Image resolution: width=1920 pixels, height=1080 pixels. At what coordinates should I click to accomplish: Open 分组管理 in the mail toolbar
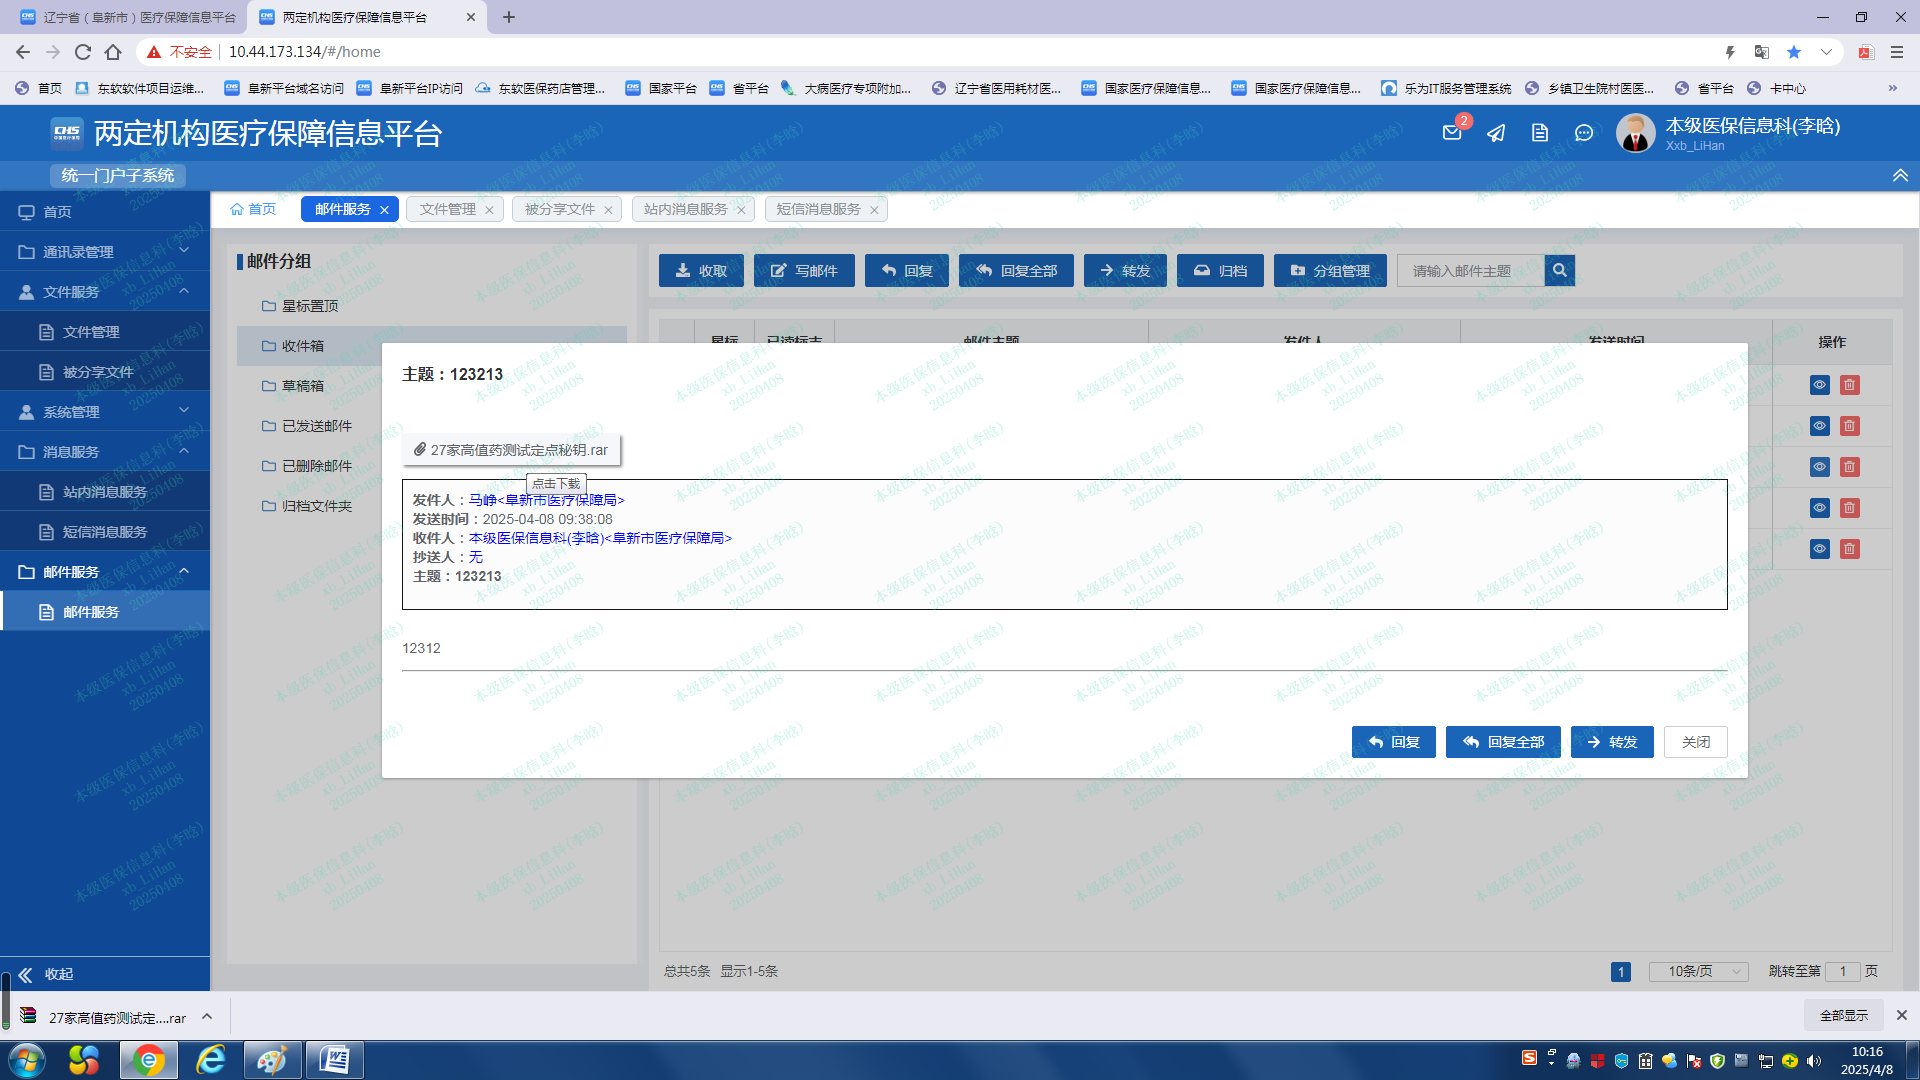(x=1329, y=271)
